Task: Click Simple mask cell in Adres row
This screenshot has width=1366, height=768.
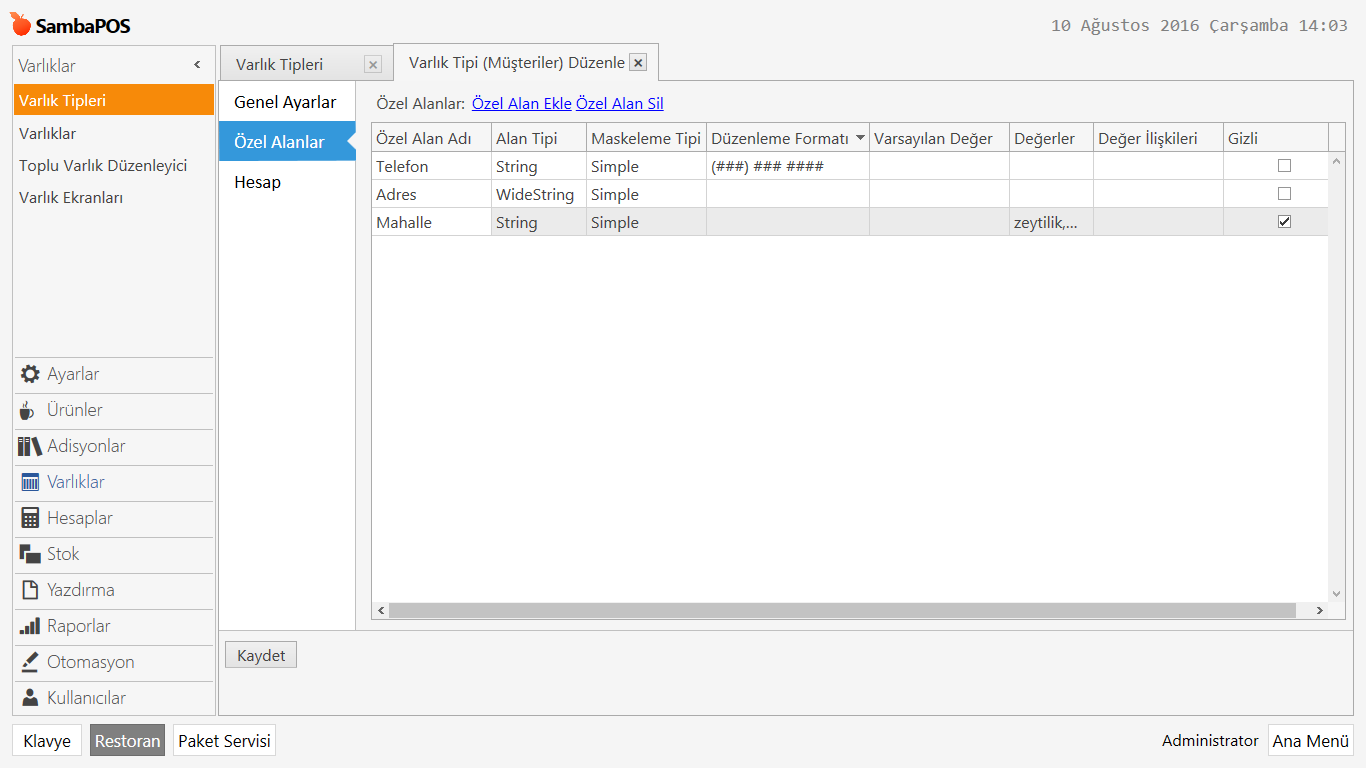Action: 646,194
